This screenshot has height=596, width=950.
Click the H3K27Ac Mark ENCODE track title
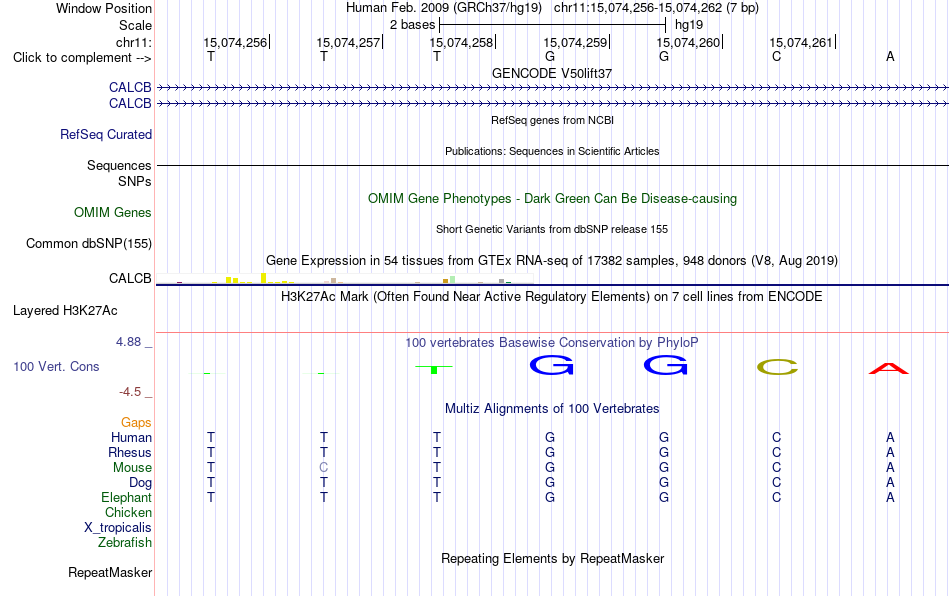552,297
